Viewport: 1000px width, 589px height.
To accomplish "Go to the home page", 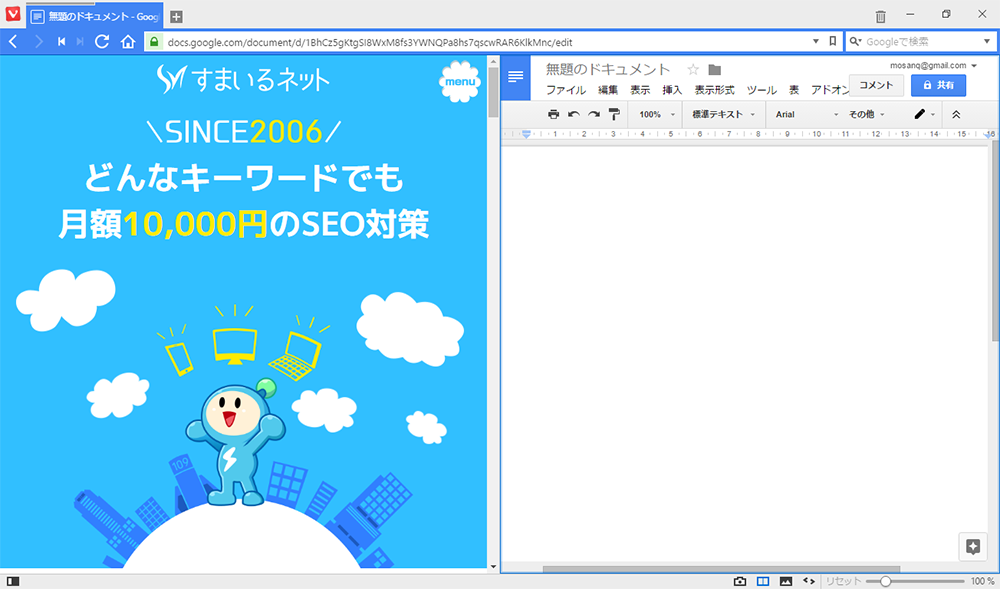I will (128, 42).
